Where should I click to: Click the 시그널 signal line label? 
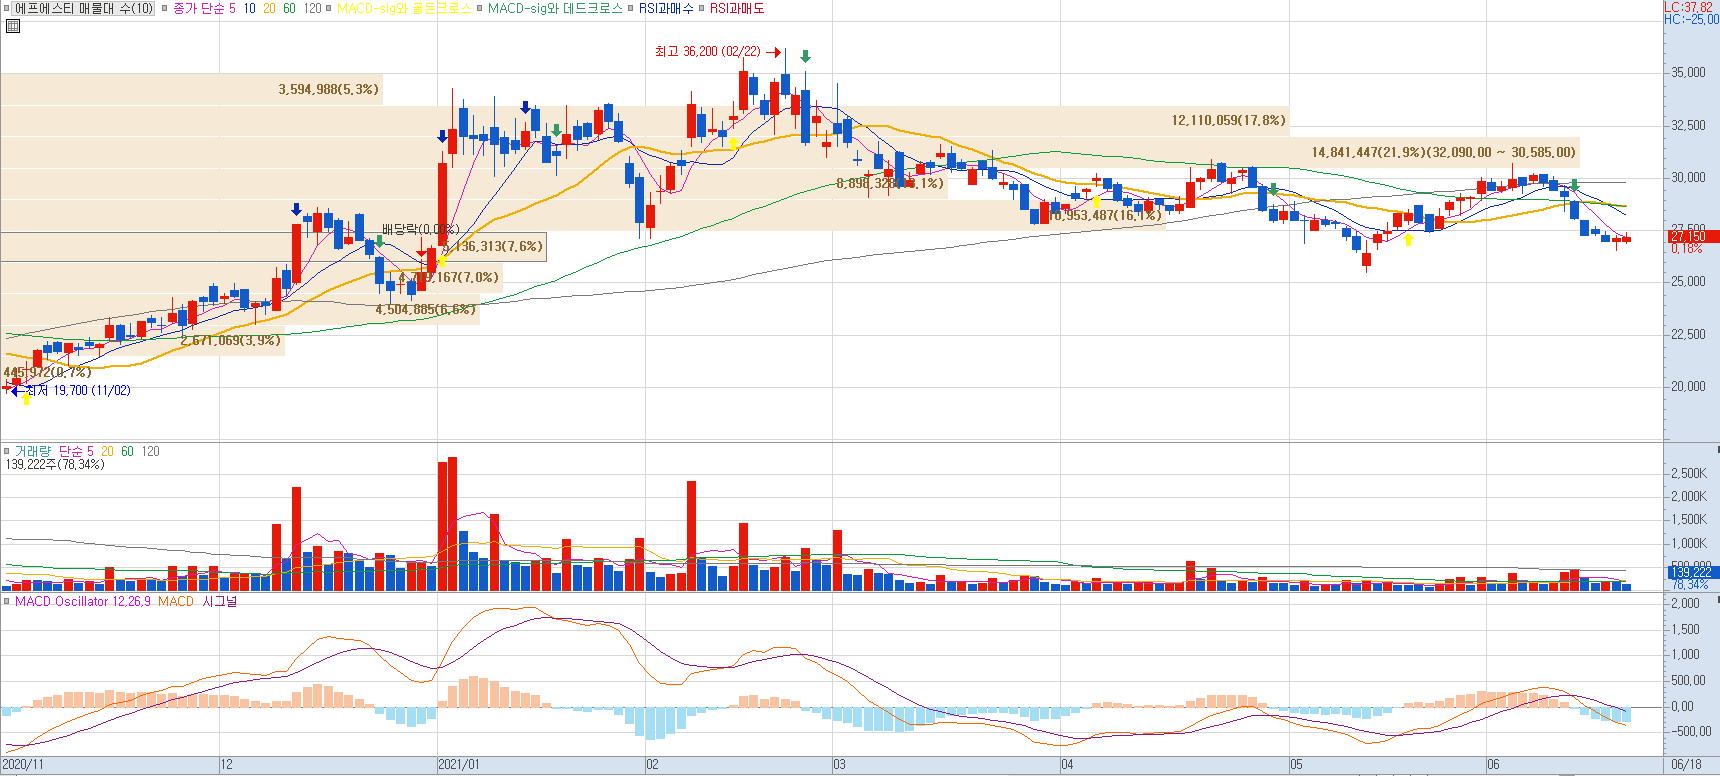coord(220,601)
